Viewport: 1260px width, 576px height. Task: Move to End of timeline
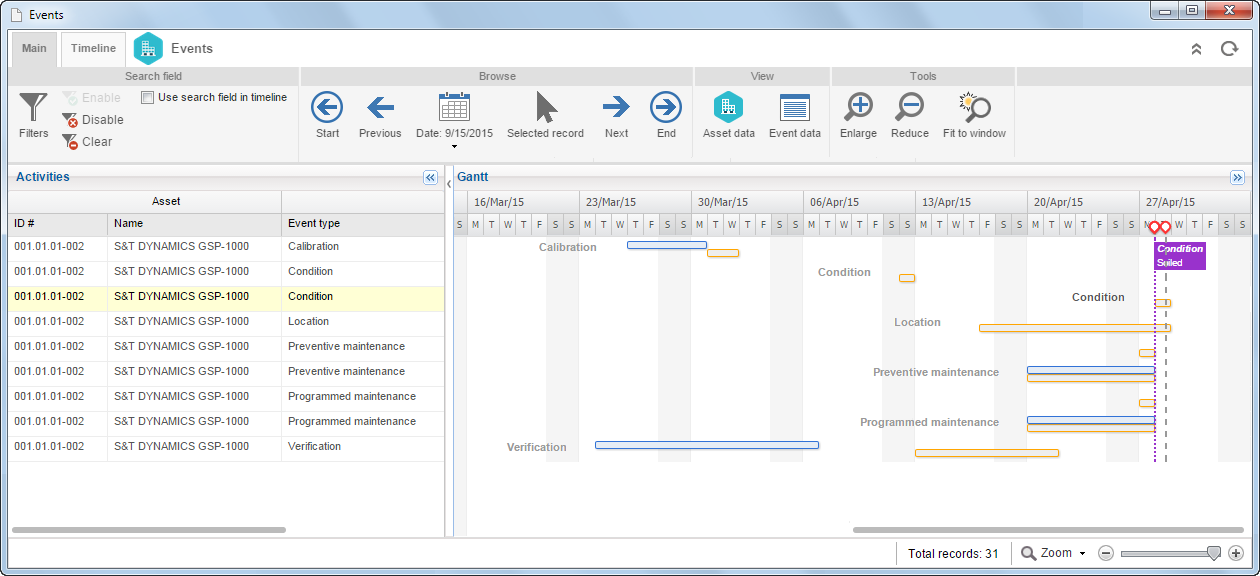click(666, 115)
